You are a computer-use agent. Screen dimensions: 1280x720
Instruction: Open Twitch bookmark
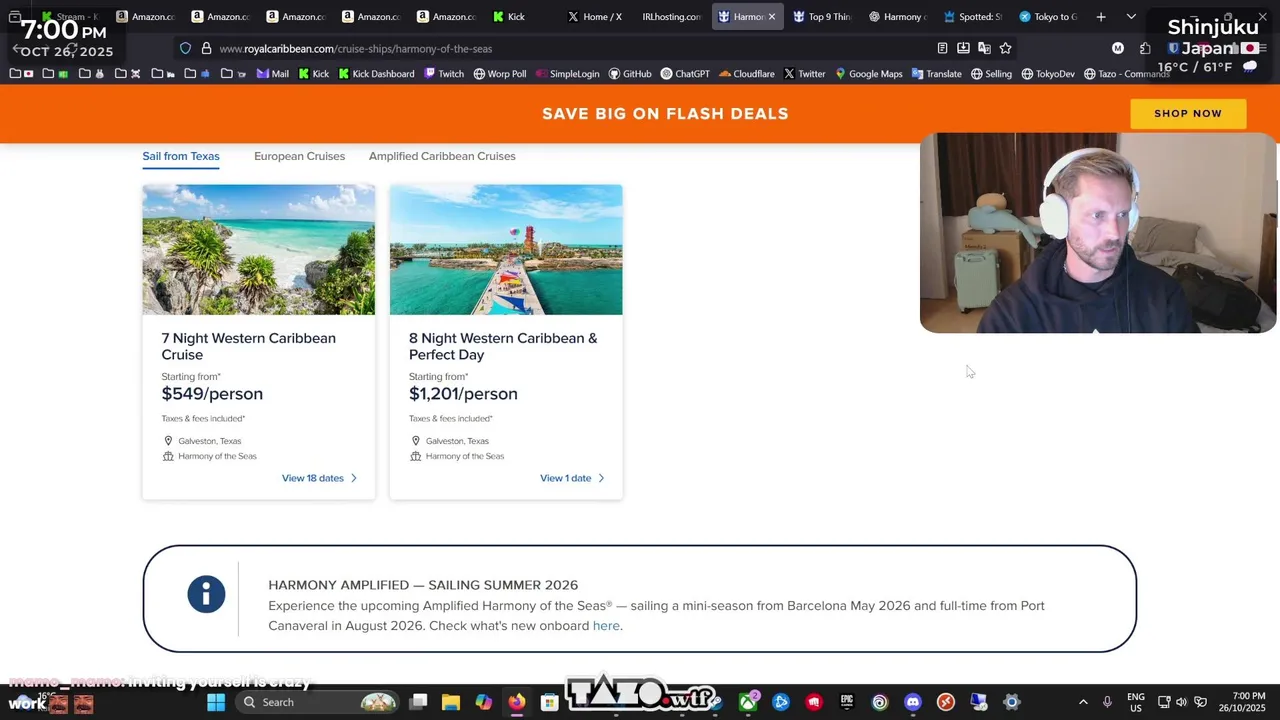444,74
